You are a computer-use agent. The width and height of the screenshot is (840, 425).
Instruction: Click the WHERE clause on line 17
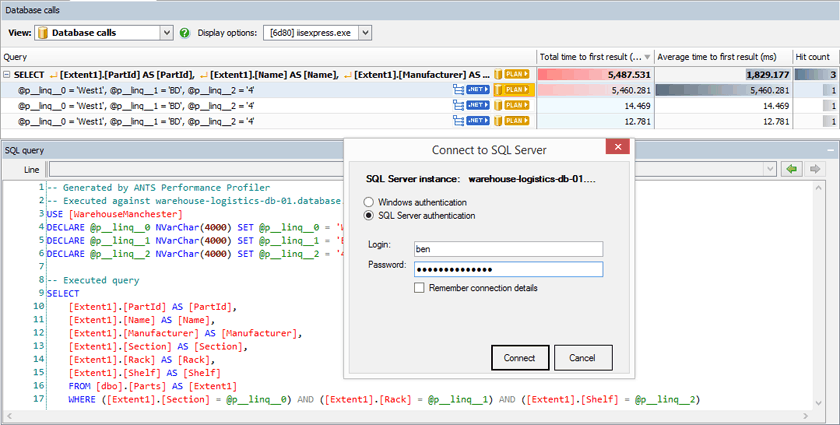pos(384,399)
